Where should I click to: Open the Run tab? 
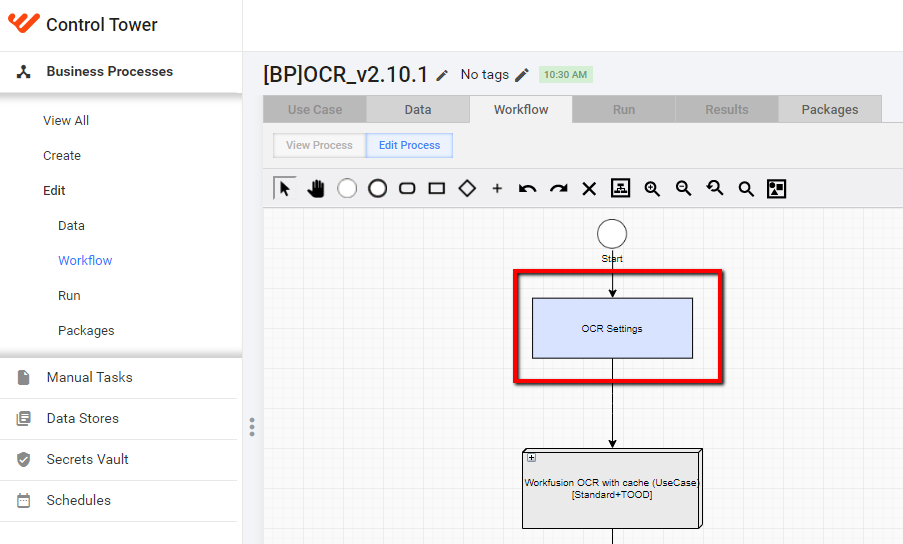click(x=624, y=109)
